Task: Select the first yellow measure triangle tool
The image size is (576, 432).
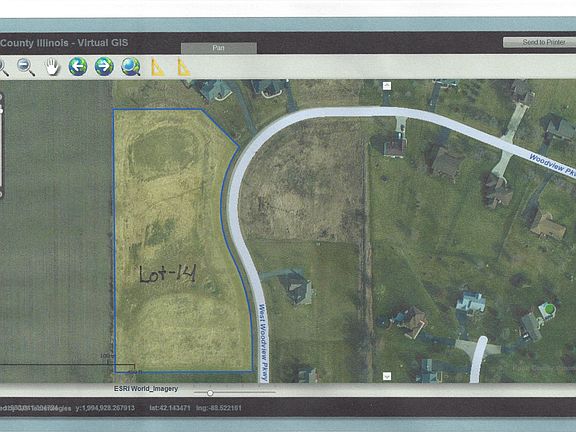Action: tap(158, 67)
